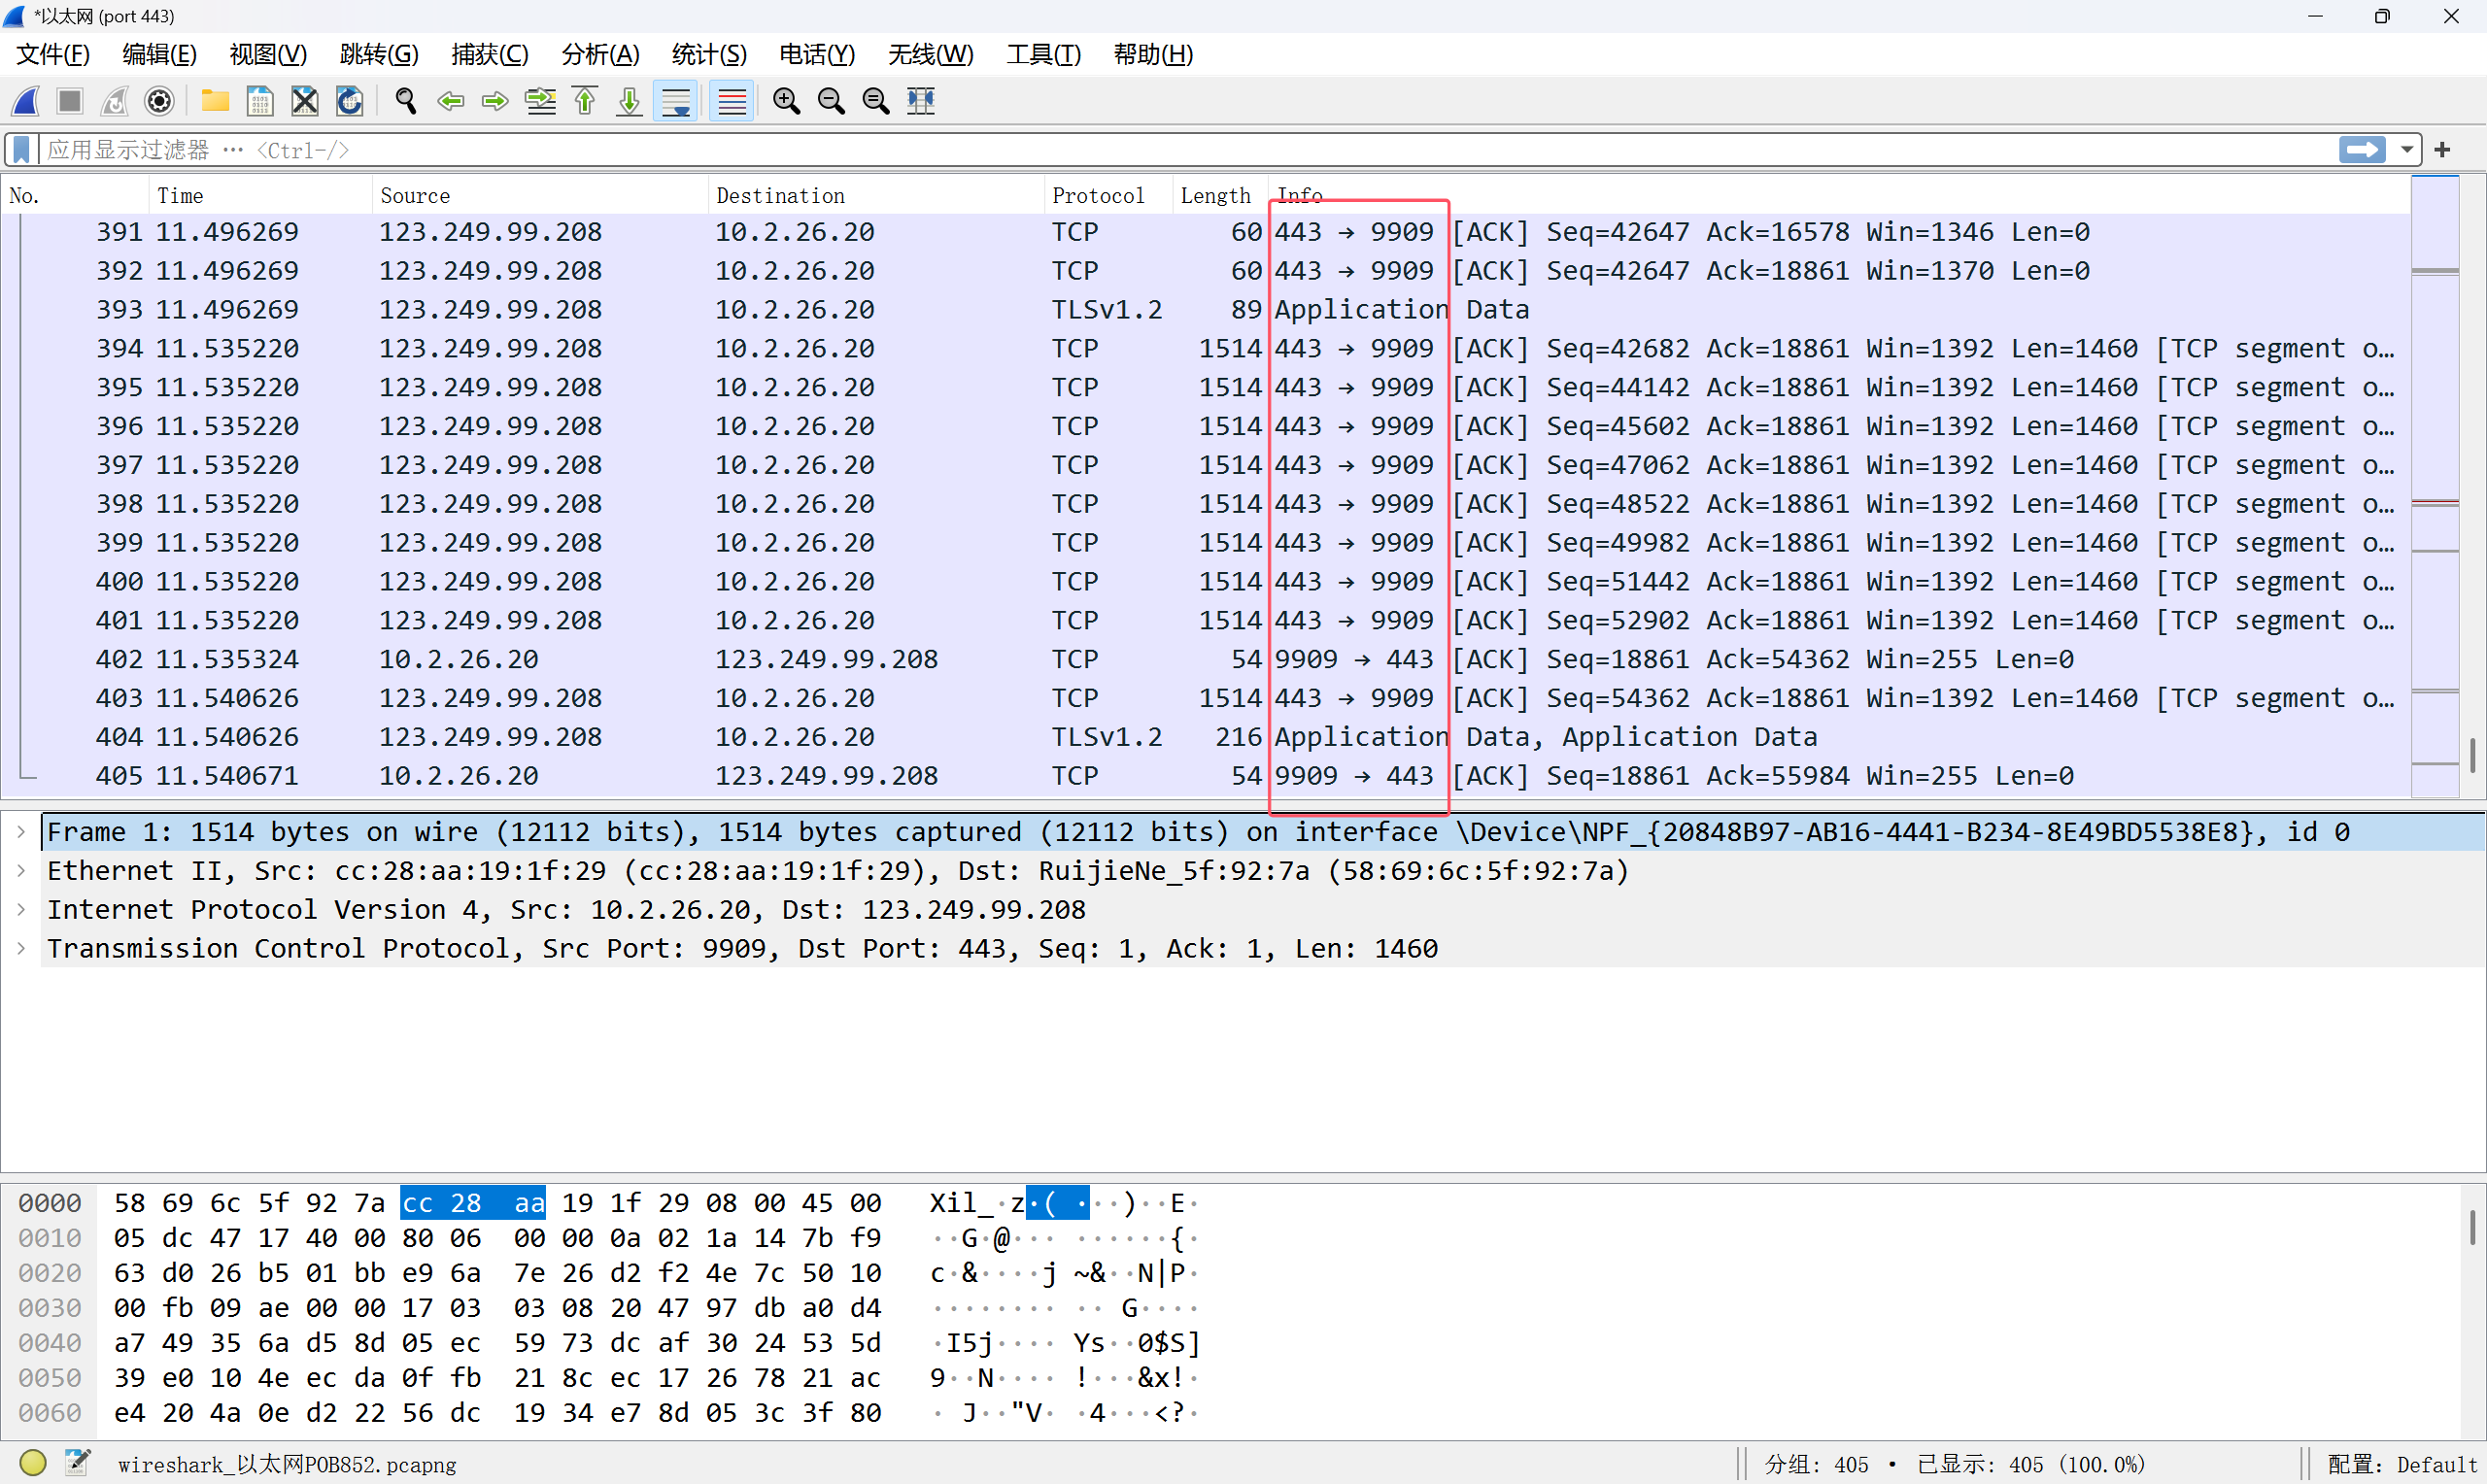2487x1484 pixels.
Task: Click the expert info circle in status bar
Action: click(x=32, y=1463)
